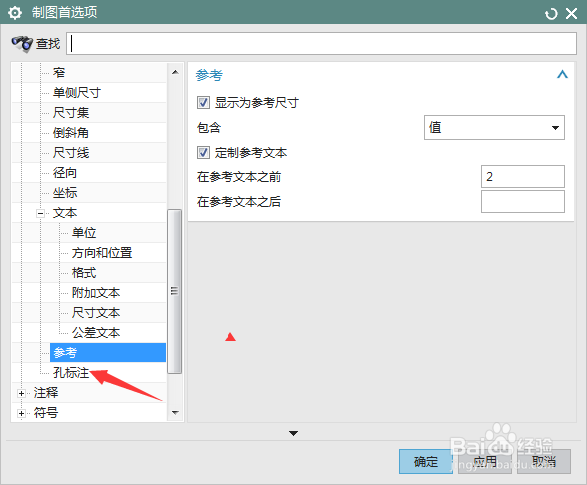
Task: Select 公差文本 in the tree
Action: (96, 333)
